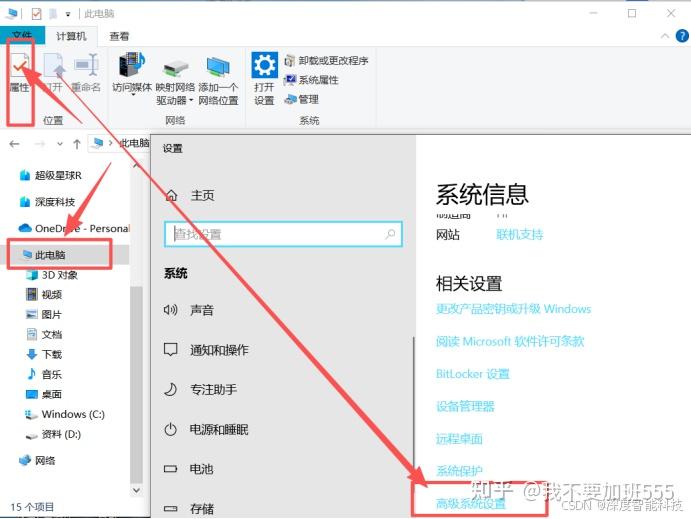Select Network (网络) in navigation pane

tap(37, 460)
